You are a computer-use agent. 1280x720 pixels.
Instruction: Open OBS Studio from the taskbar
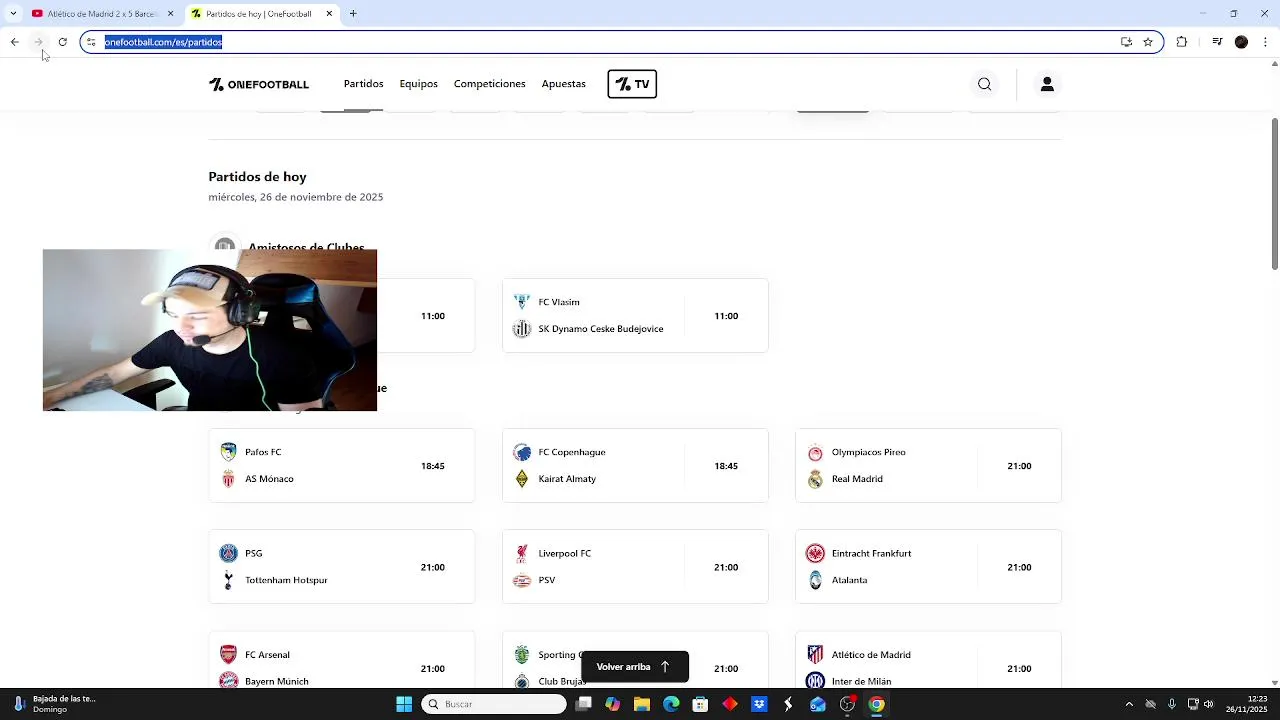(847, 704)
